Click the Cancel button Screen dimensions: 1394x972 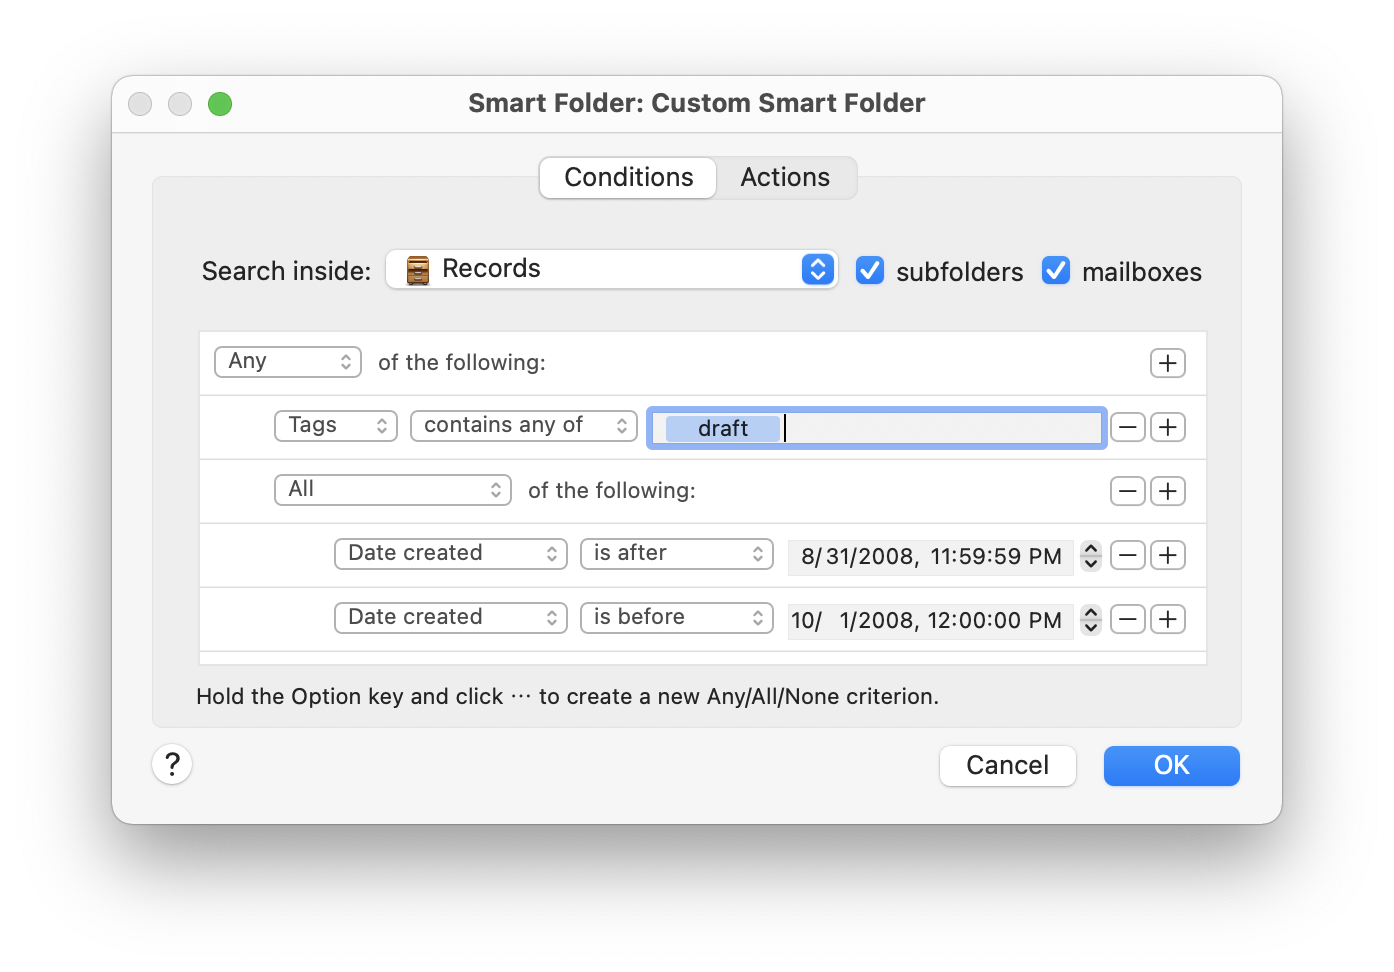(1007, 766)
